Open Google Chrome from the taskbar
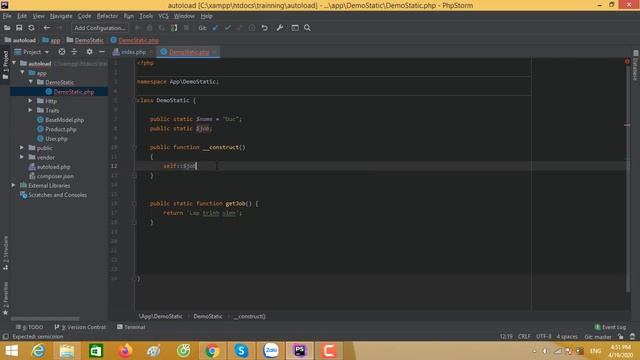The height and width of the screenshot is (360, 640). click(x=212, y=351)
